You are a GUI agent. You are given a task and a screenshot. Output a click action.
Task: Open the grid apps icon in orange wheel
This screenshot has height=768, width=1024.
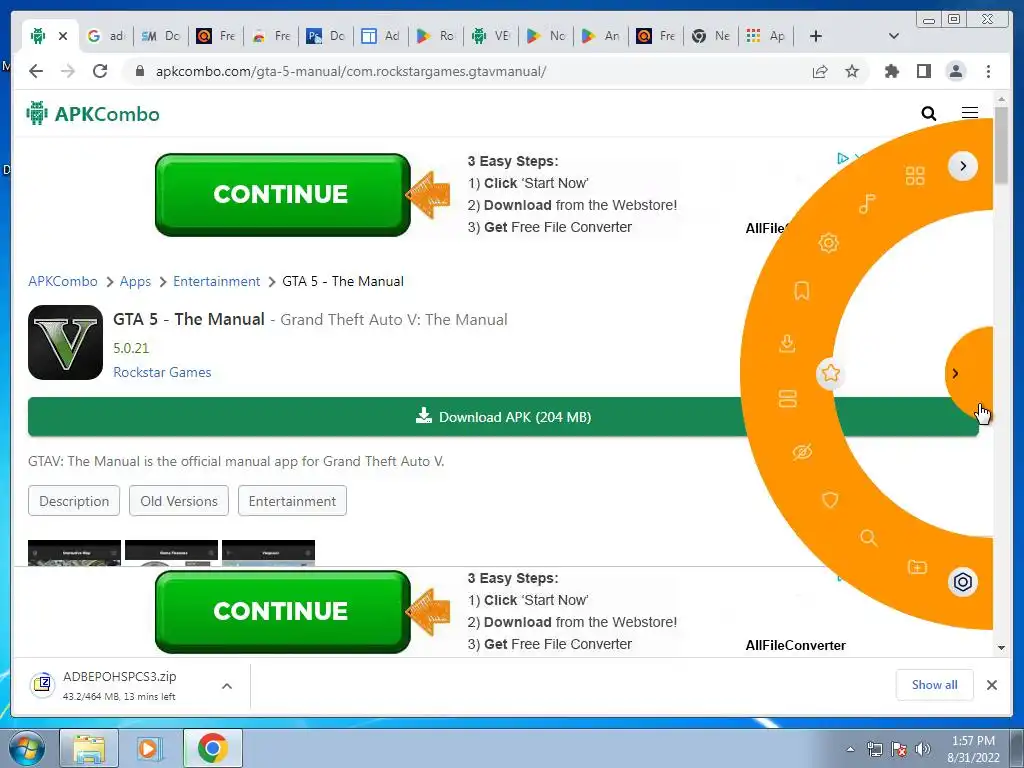[915, 176]
